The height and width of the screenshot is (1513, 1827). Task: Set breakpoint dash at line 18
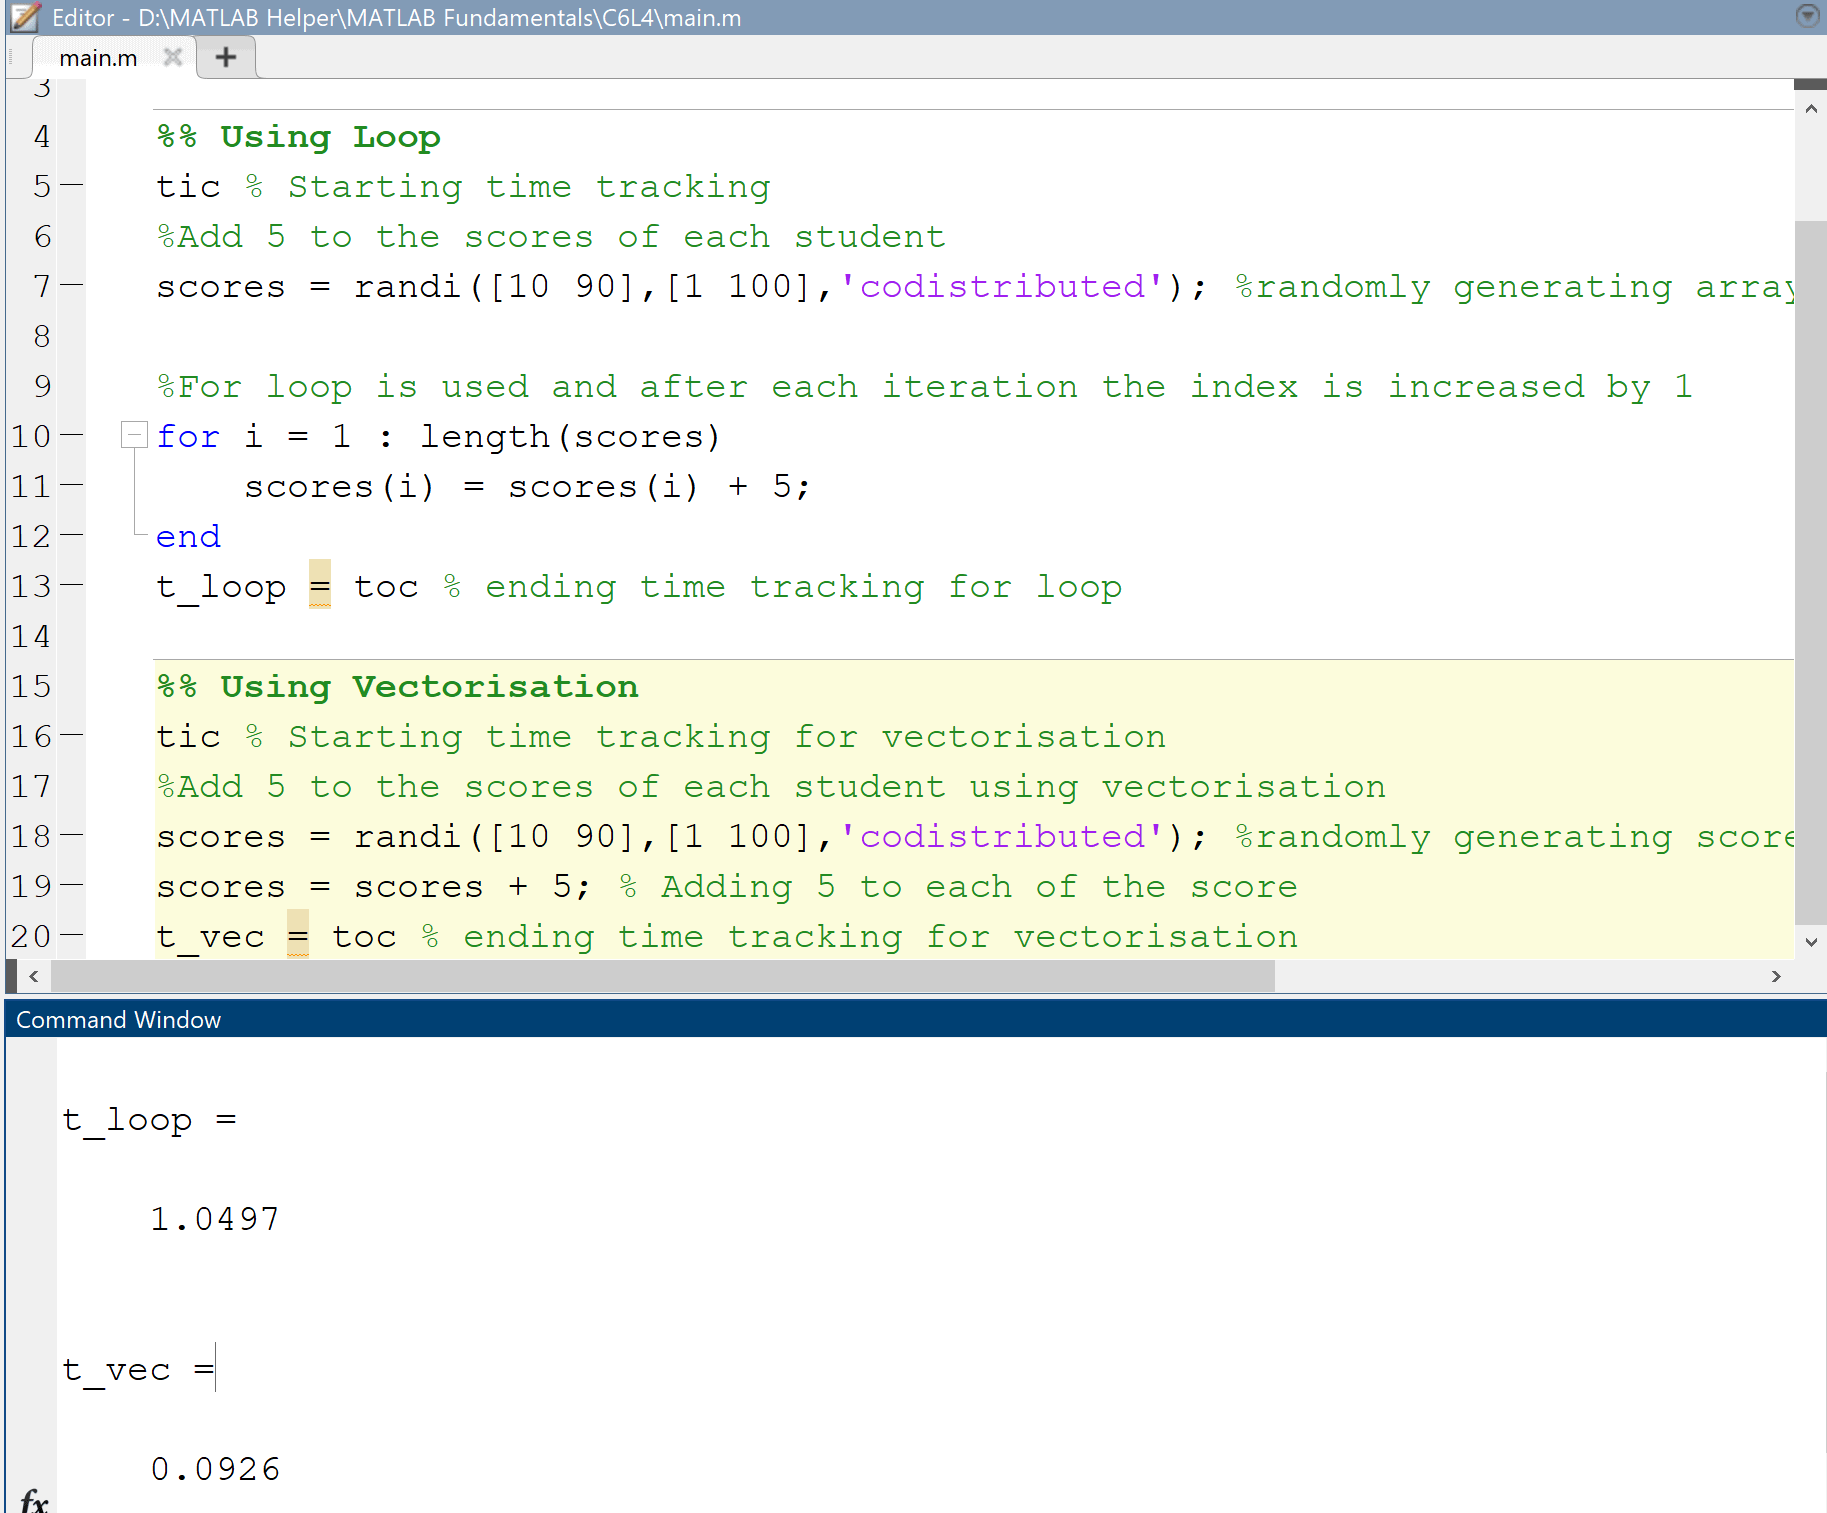pos(72,834)
